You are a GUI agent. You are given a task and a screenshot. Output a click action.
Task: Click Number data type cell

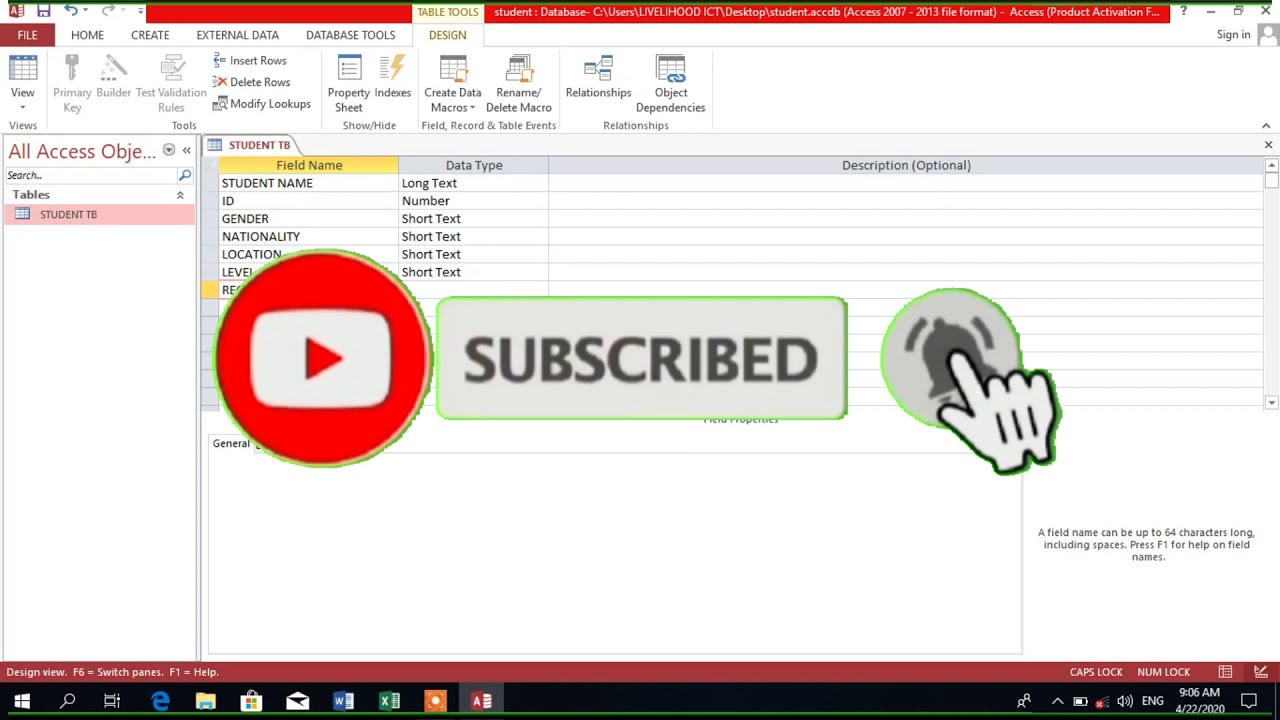coord(473,201)
